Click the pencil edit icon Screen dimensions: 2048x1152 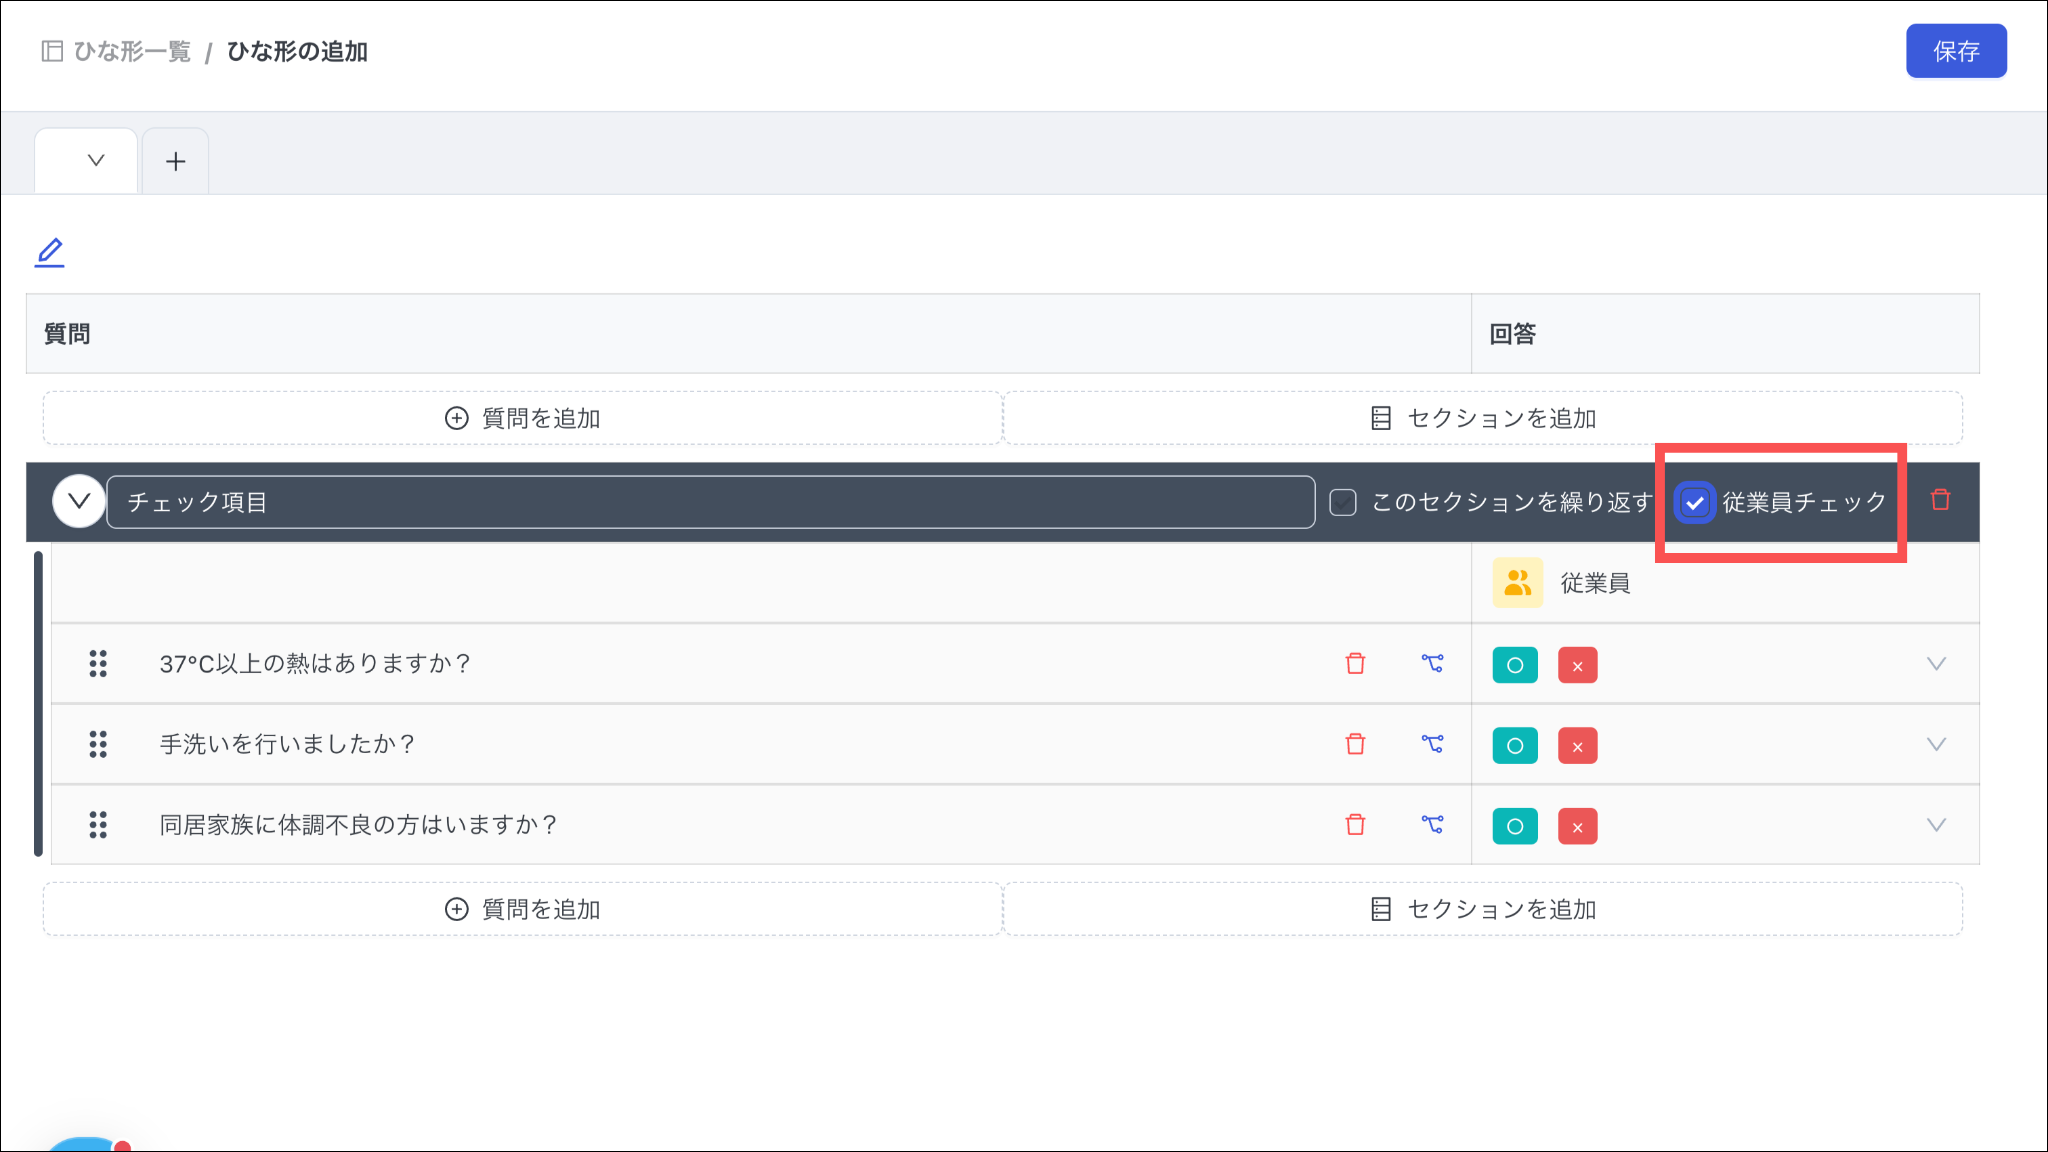tap(50, 252)
